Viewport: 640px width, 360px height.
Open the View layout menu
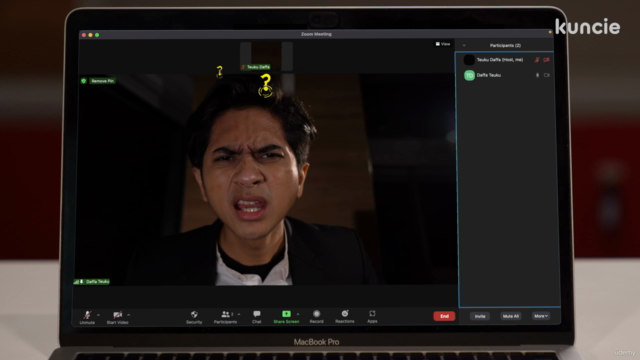[x=443, y=44]
